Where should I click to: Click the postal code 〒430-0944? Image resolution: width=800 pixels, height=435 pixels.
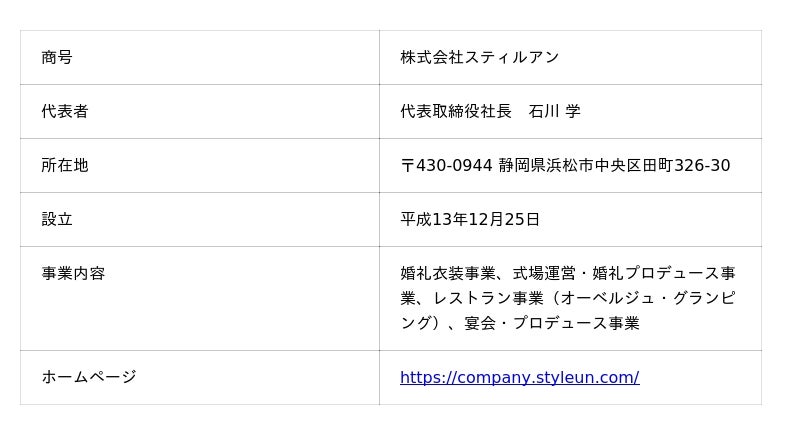click(x=446, y=165)
